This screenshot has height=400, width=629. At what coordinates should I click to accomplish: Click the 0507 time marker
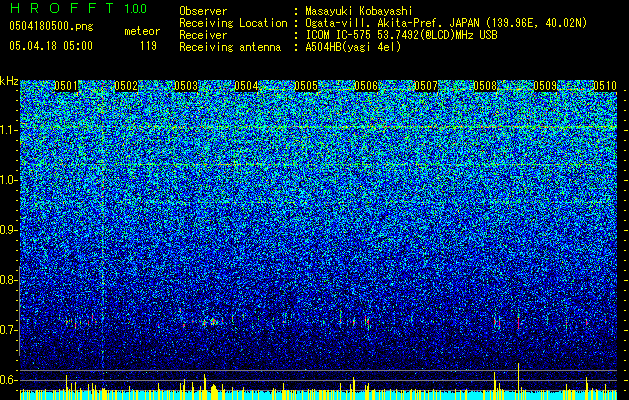[x=426, y=86]
